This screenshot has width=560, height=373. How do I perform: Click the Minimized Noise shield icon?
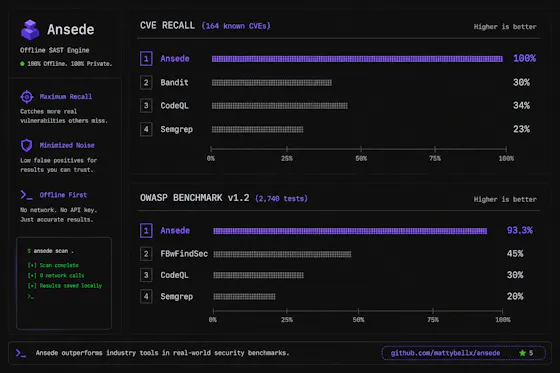tap(26, 145)
